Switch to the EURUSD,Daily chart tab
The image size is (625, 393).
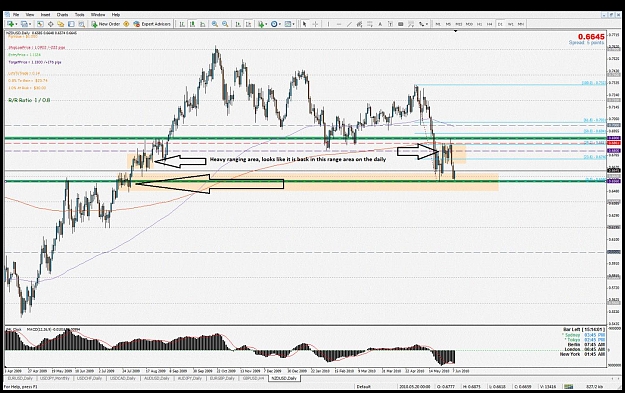coord(20,378)
